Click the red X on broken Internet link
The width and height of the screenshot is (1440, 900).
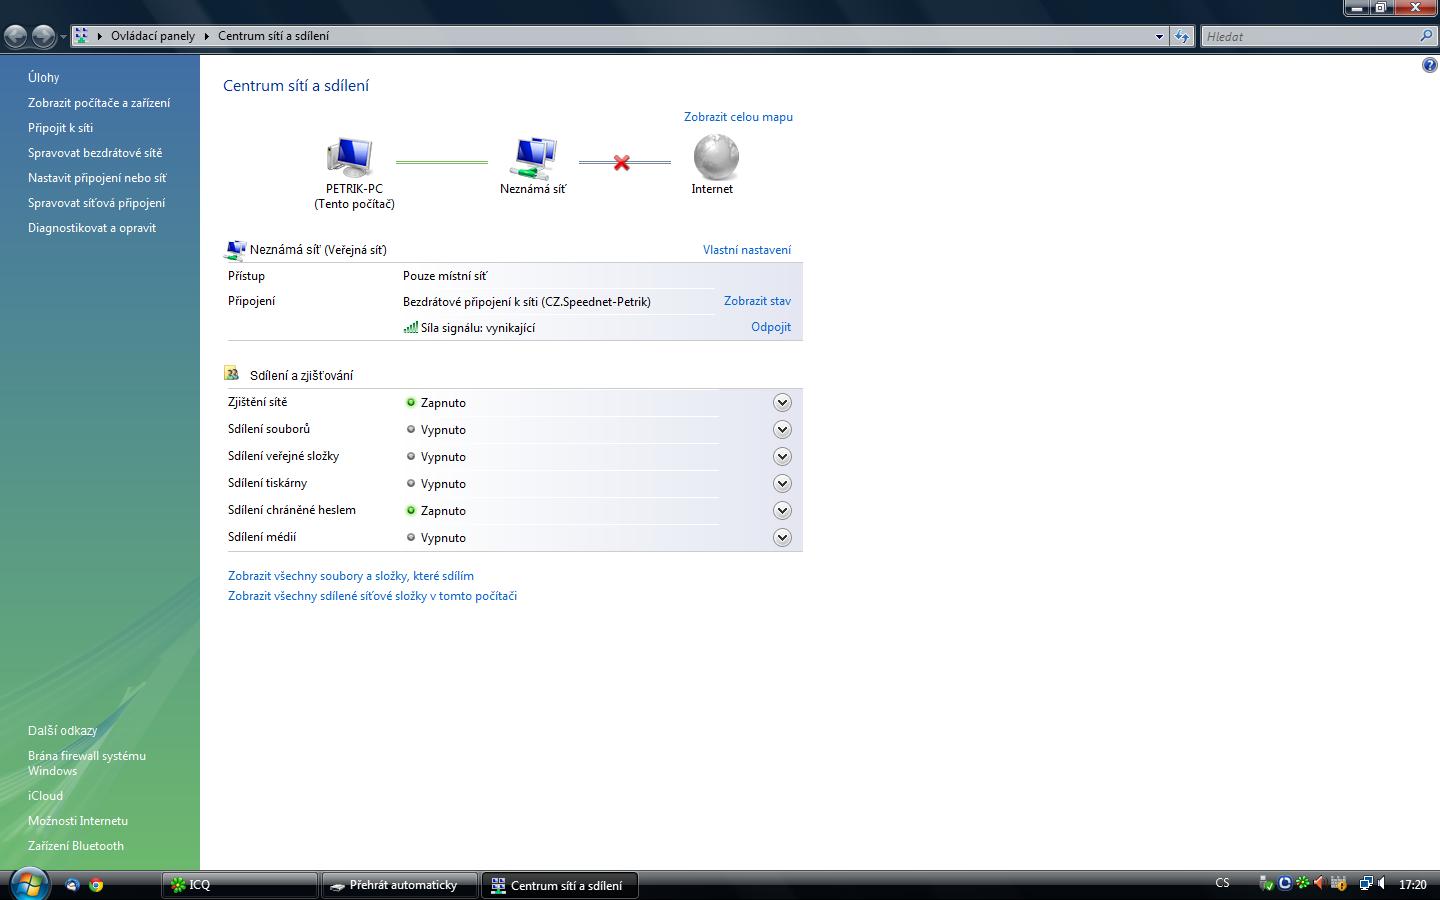(x=622, y=162)
